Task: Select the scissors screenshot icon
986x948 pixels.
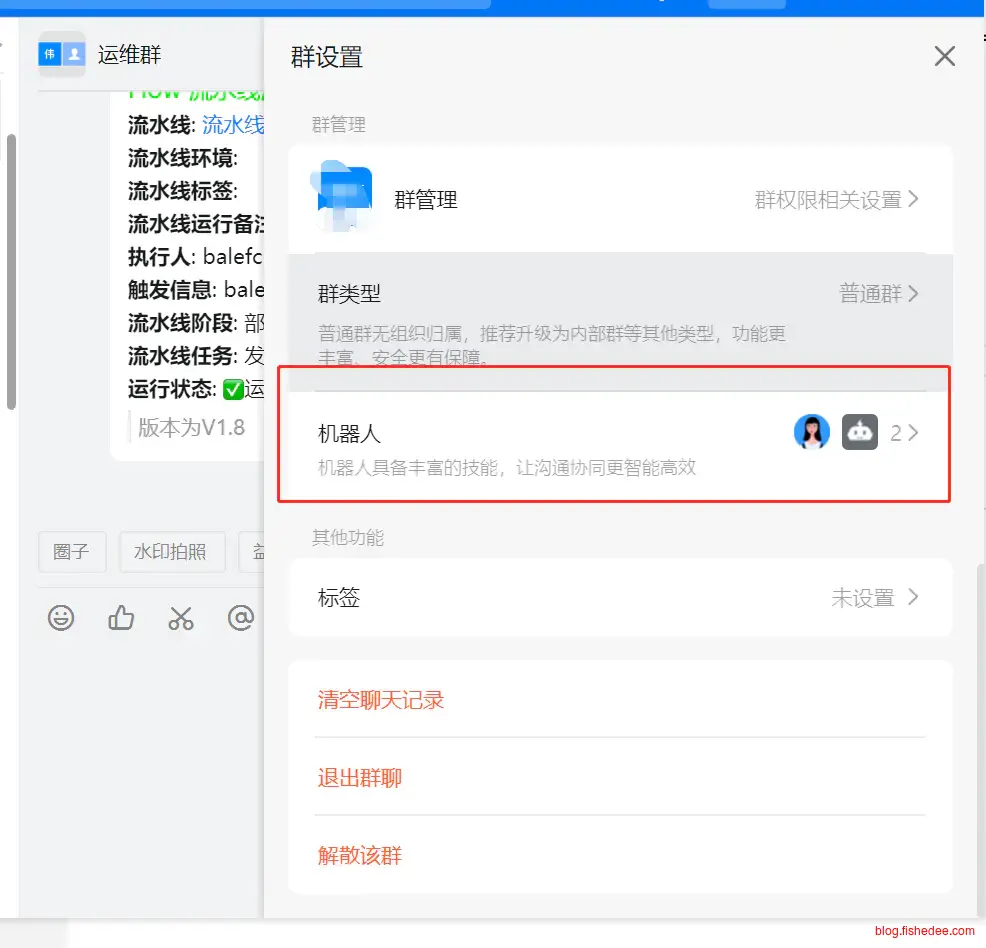Action: coord(181,618)
